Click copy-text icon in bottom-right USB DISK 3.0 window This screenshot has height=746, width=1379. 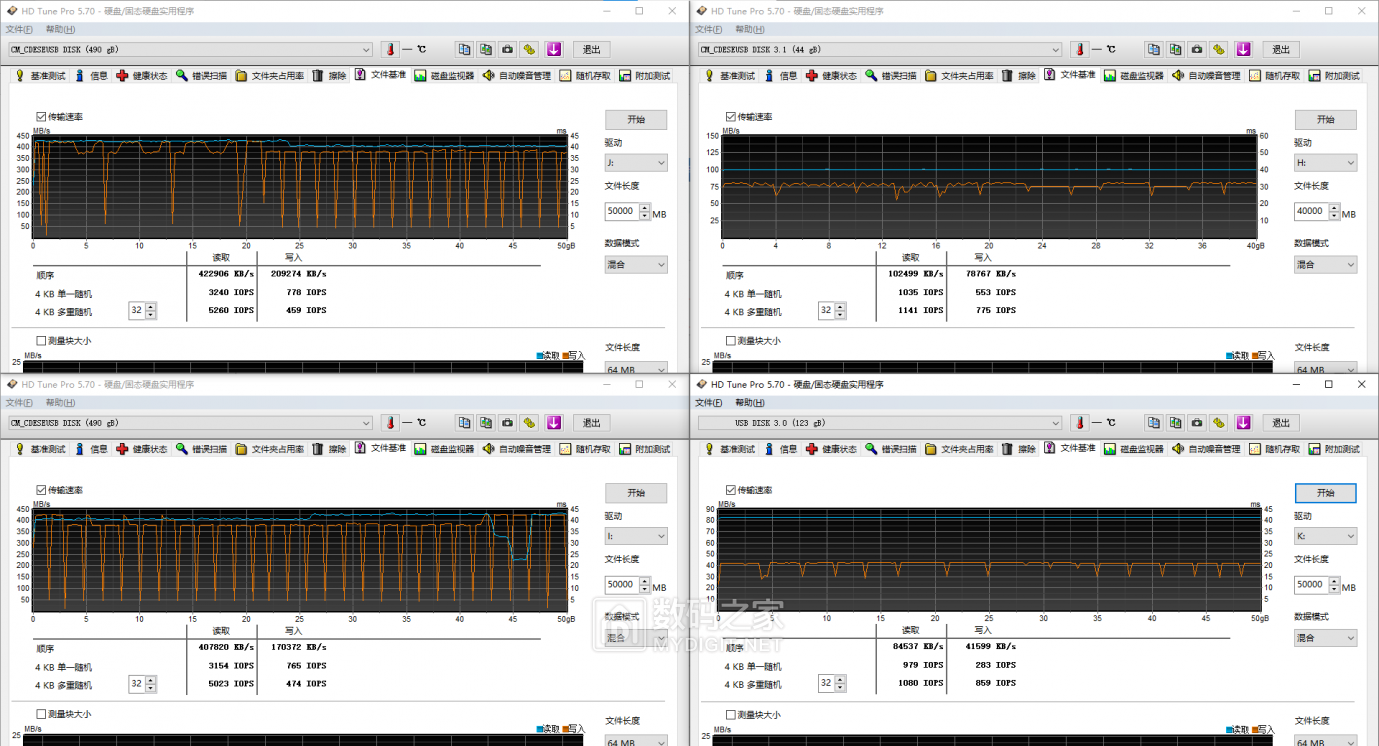pyautogui.click(x=1154, y=422)
